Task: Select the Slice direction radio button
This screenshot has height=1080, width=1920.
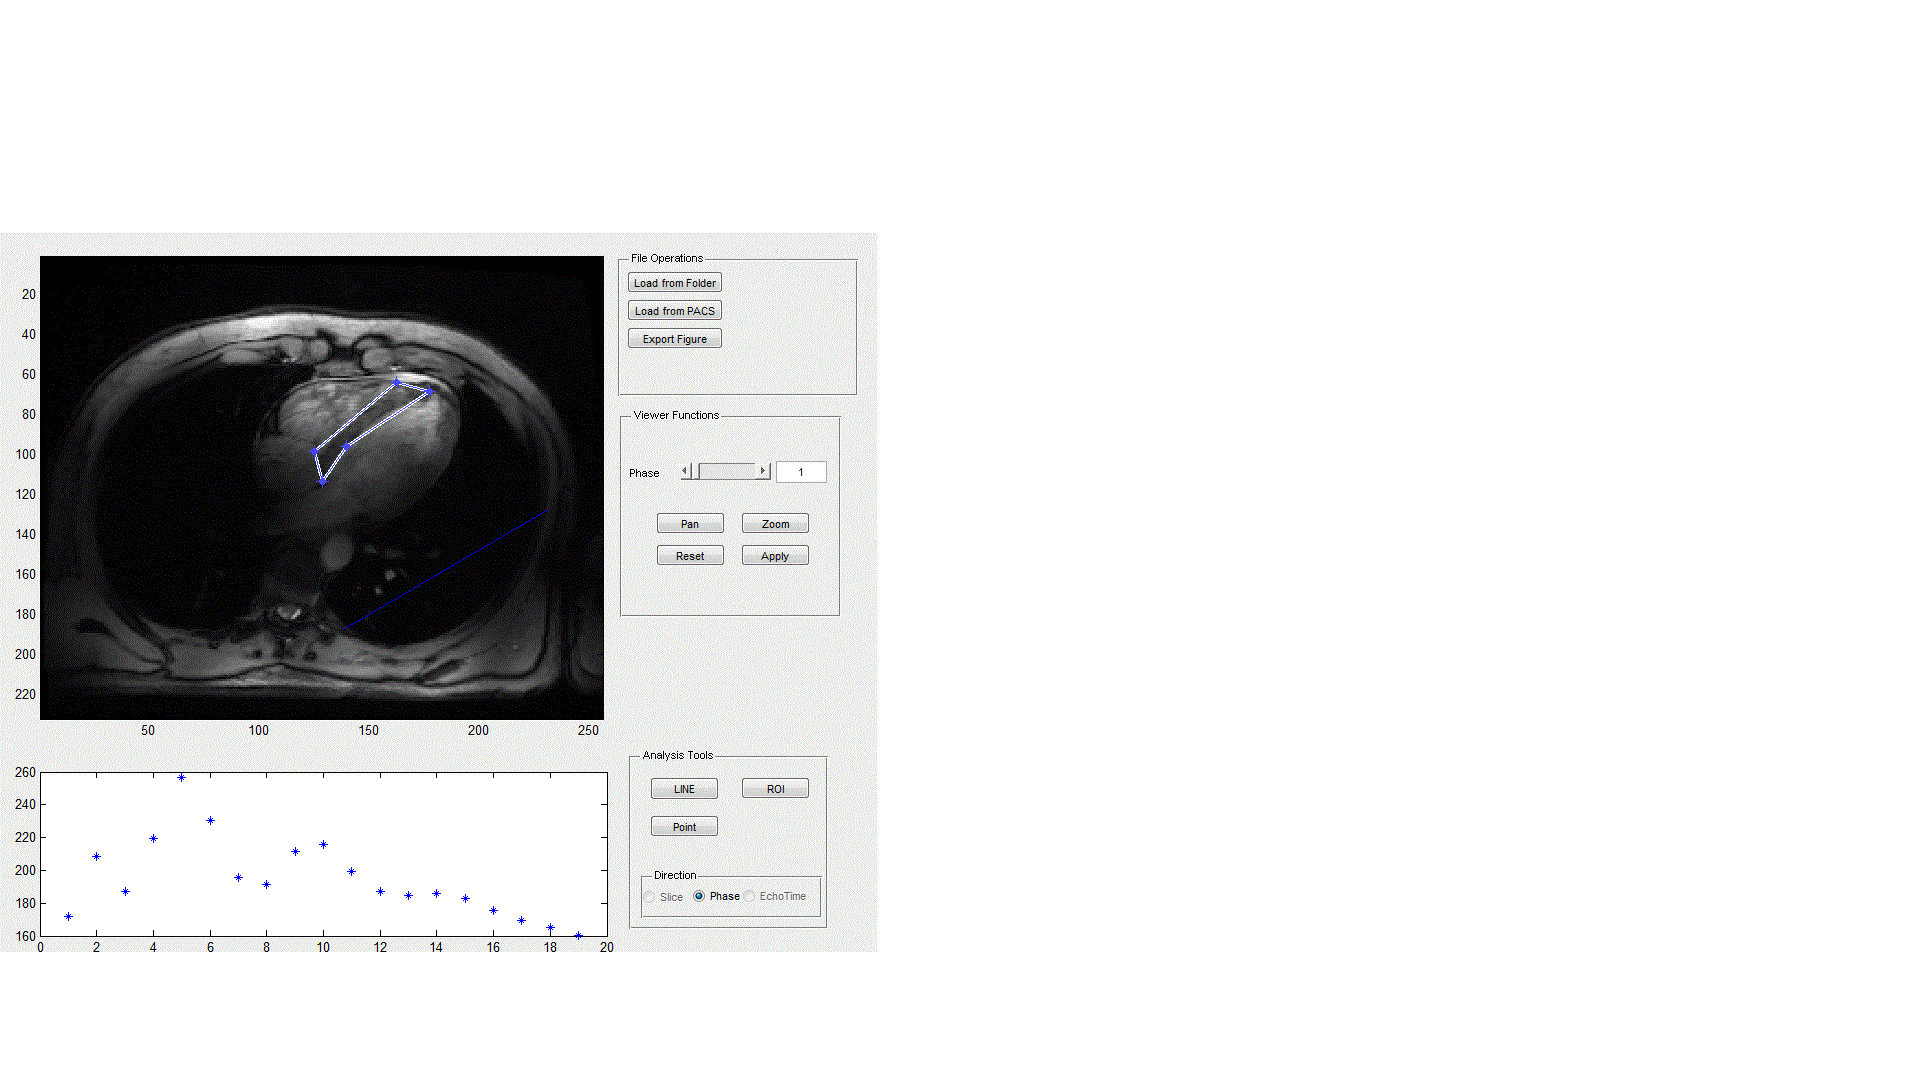Action: 651,897
